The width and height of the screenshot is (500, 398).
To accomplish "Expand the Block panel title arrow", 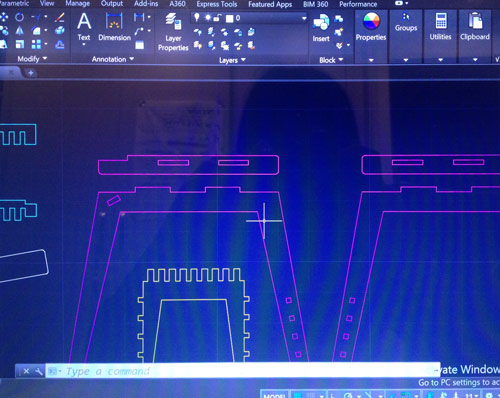I will pyautogui.click(x=341, y=60).
